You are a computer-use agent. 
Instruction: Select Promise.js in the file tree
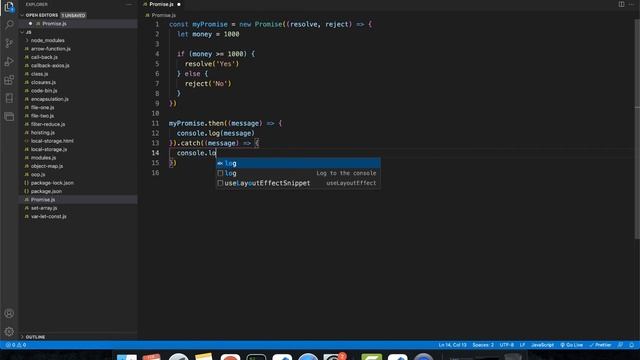pos(78,200)
